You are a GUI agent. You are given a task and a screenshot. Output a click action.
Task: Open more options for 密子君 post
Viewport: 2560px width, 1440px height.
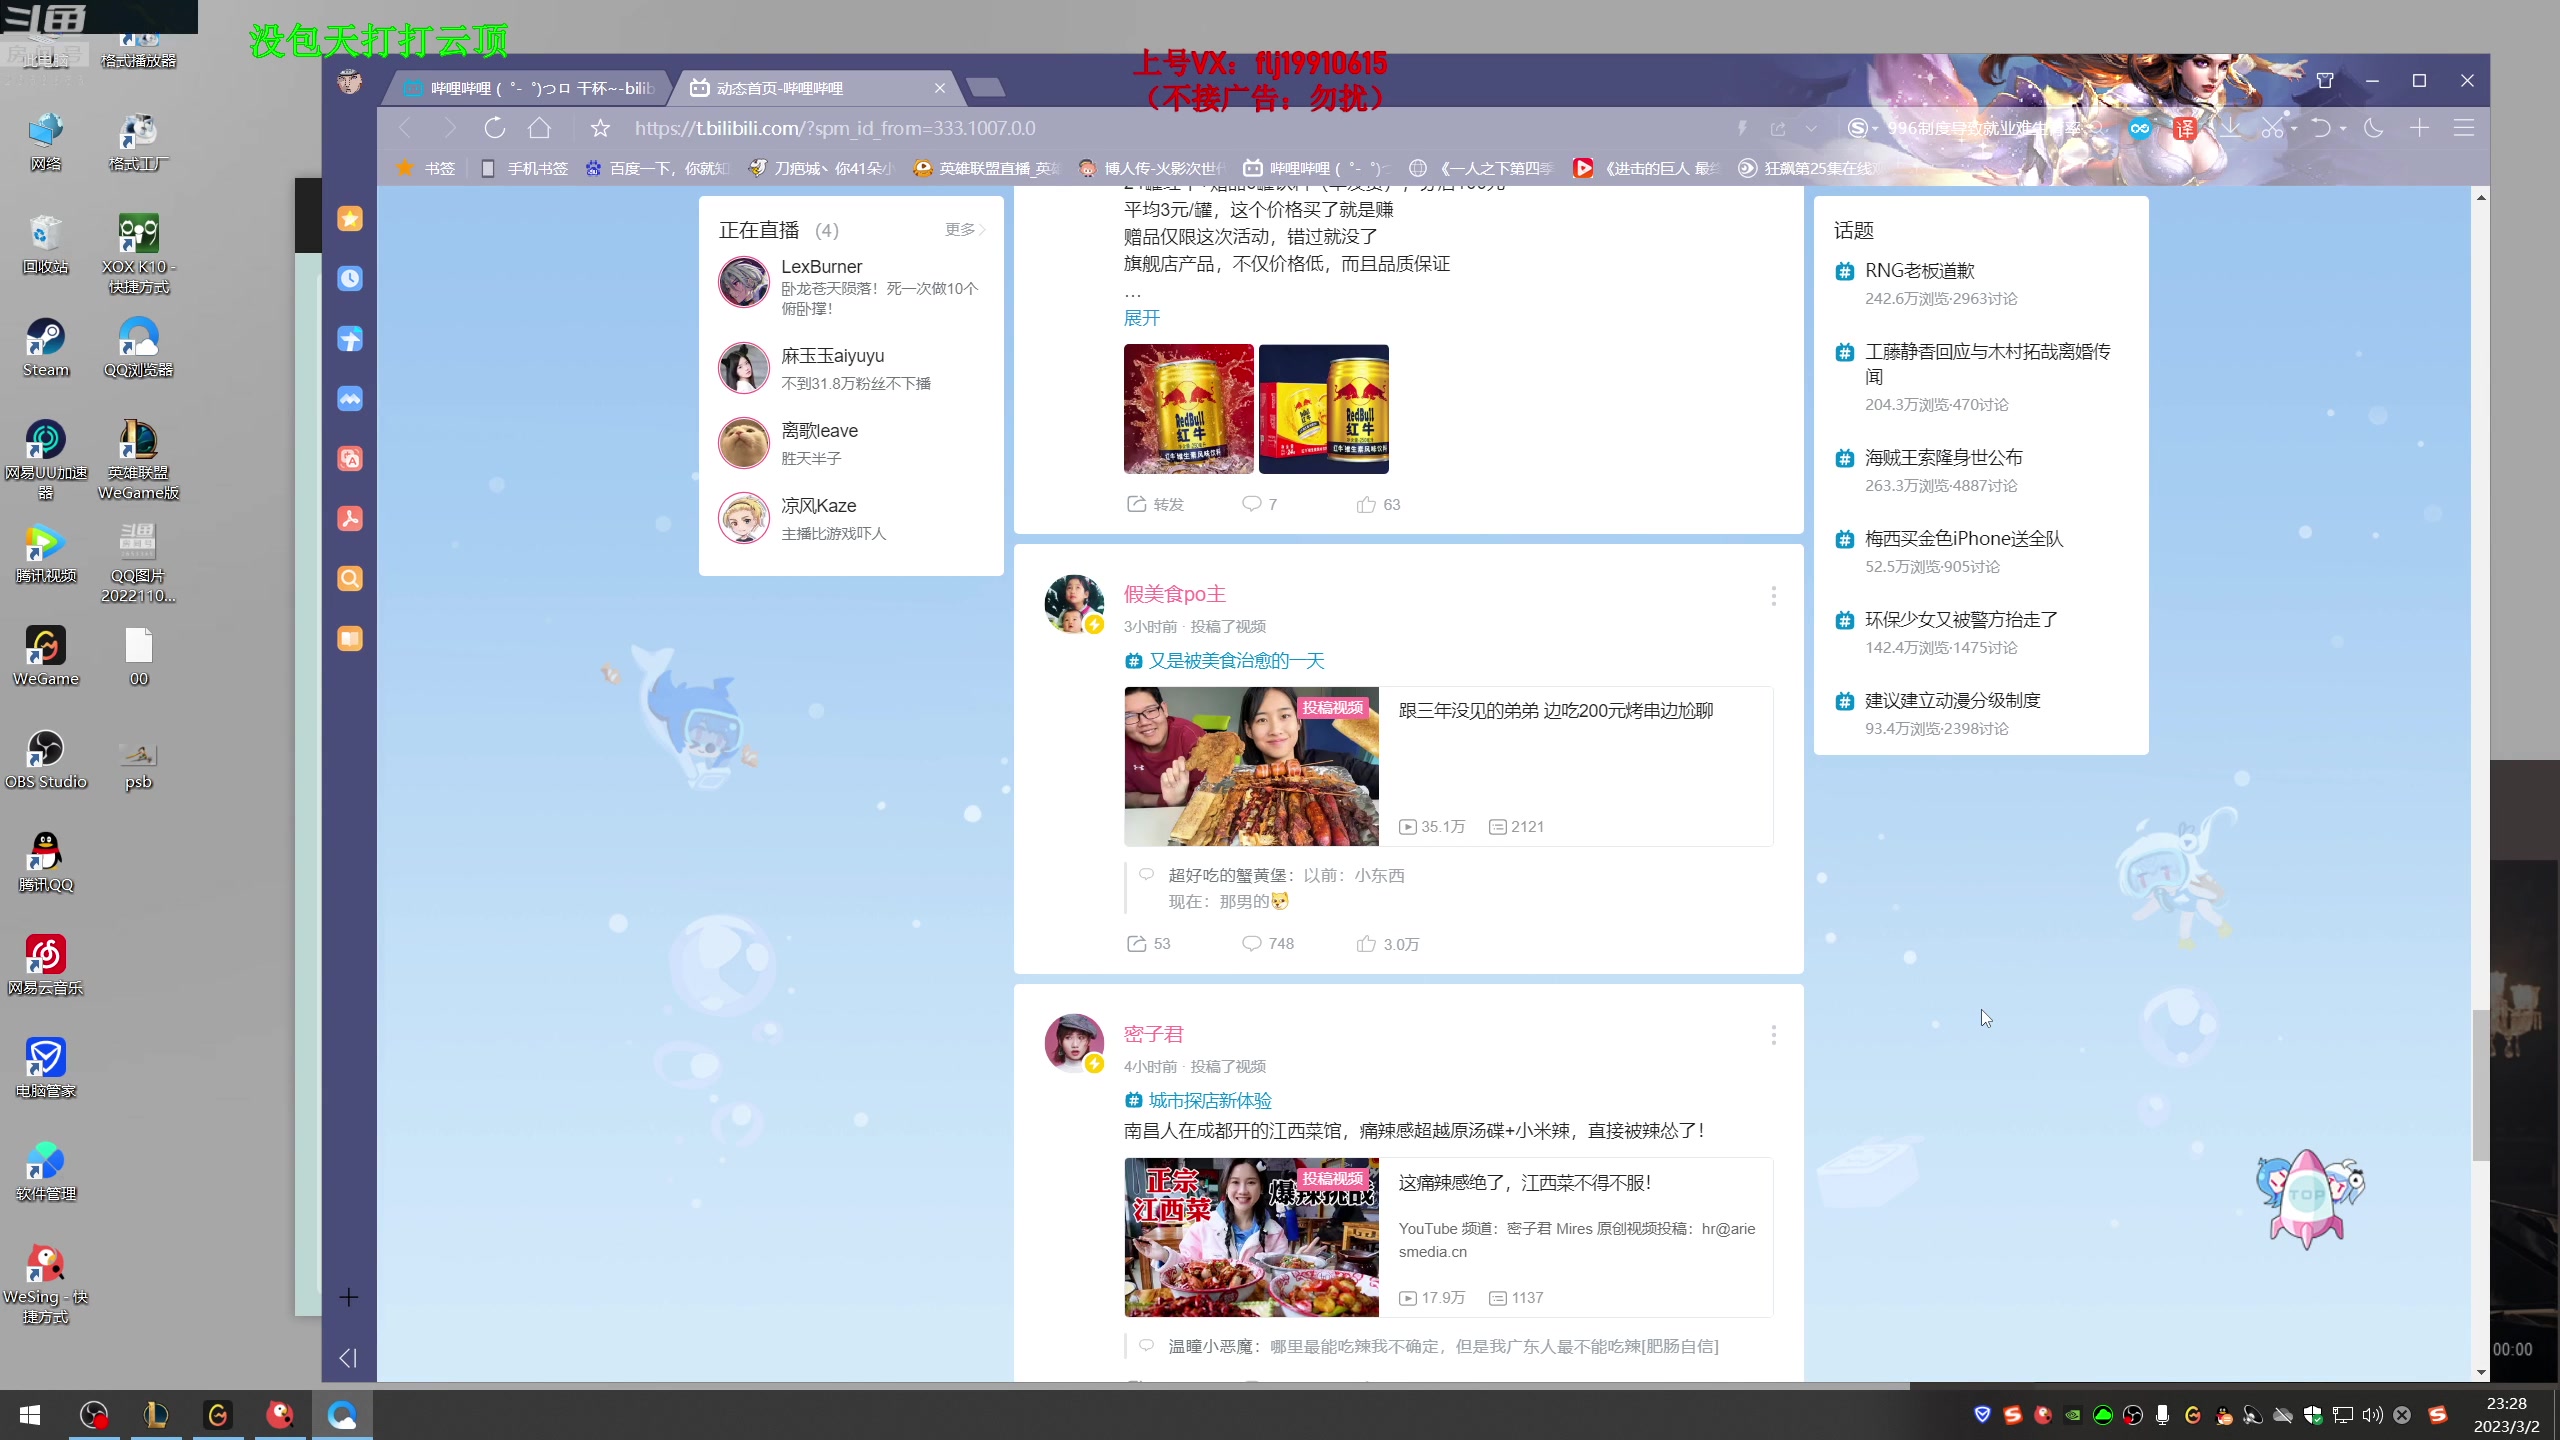click(x=1773, y=1035)
